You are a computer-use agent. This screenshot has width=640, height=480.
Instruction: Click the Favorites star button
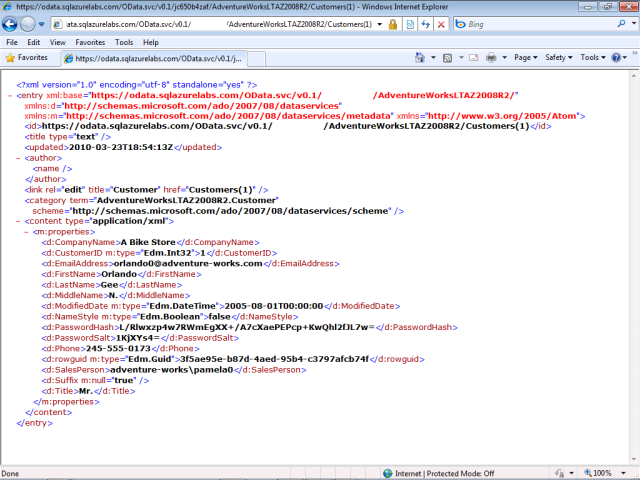pos(27,58)
